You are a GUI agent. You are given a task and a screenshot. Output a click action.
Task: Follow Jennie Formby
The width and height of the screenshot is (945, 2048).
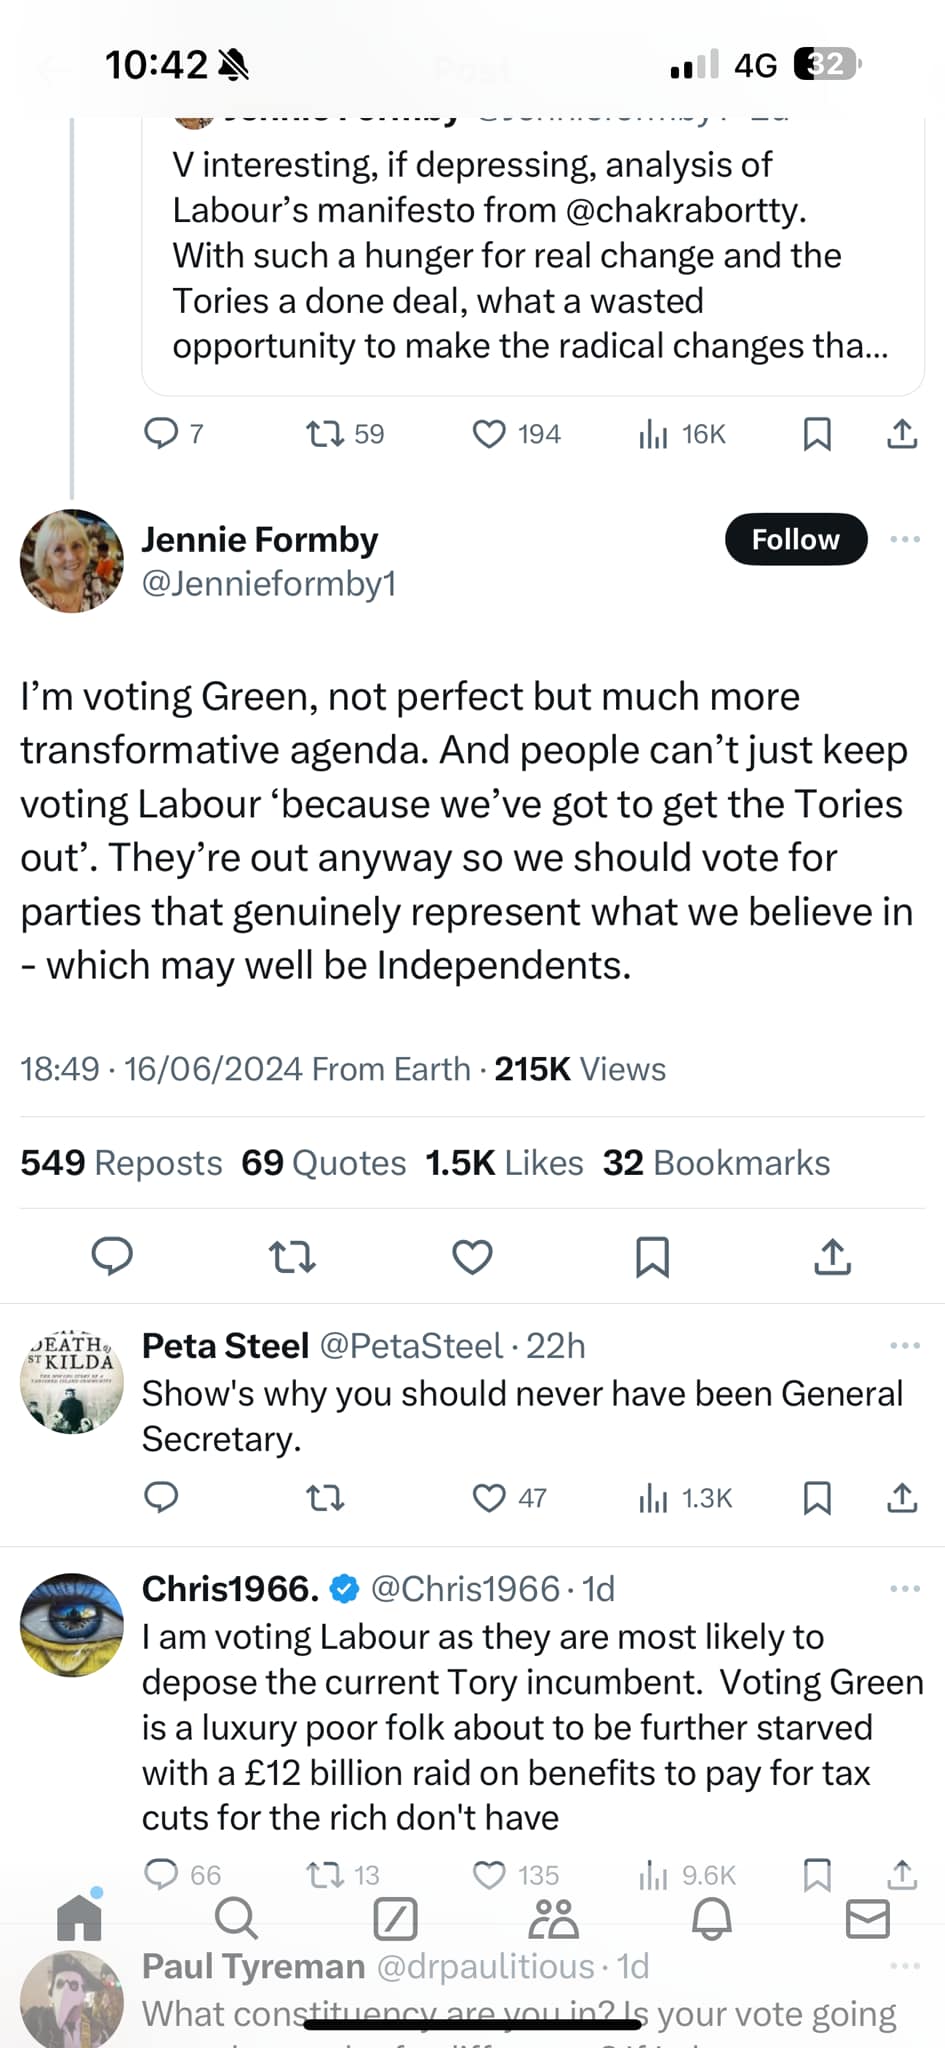795,539
